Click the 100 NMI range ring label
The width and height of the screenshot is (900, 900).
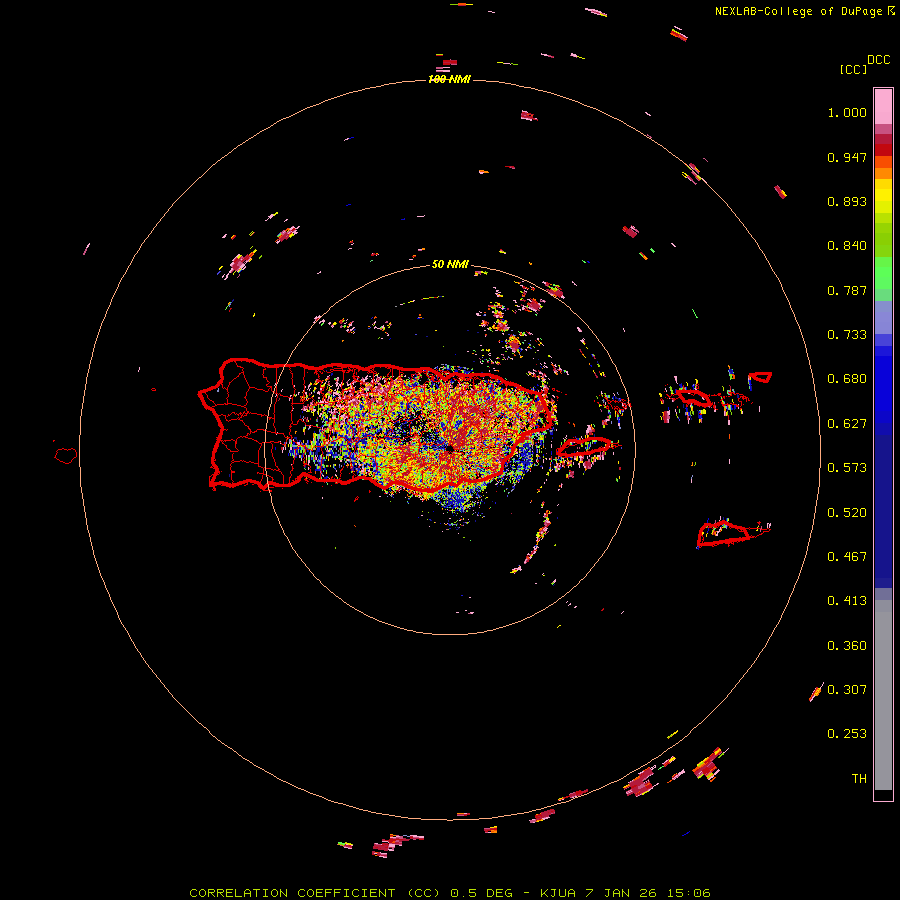[449, 79]
